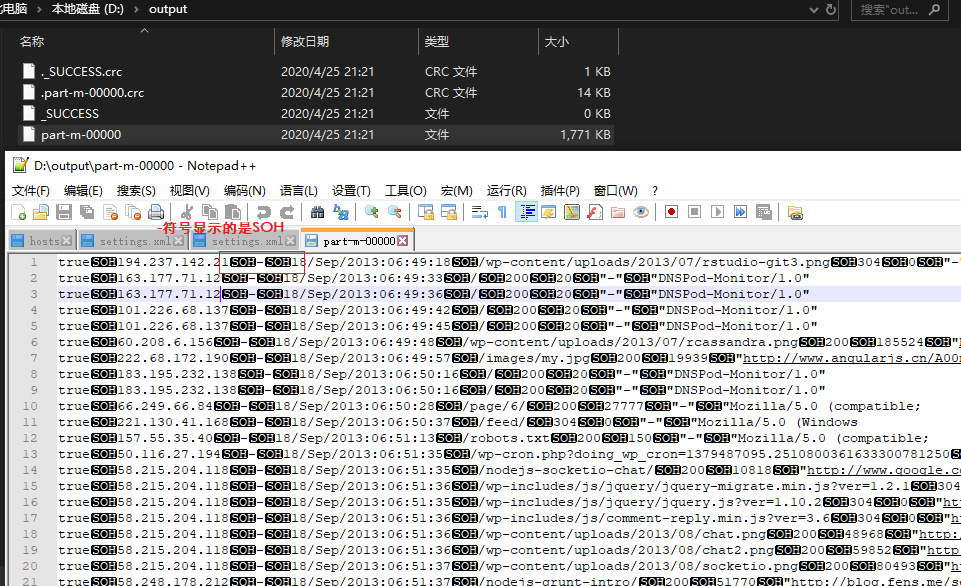Click the Open file toolbar icon

point(41,213)
